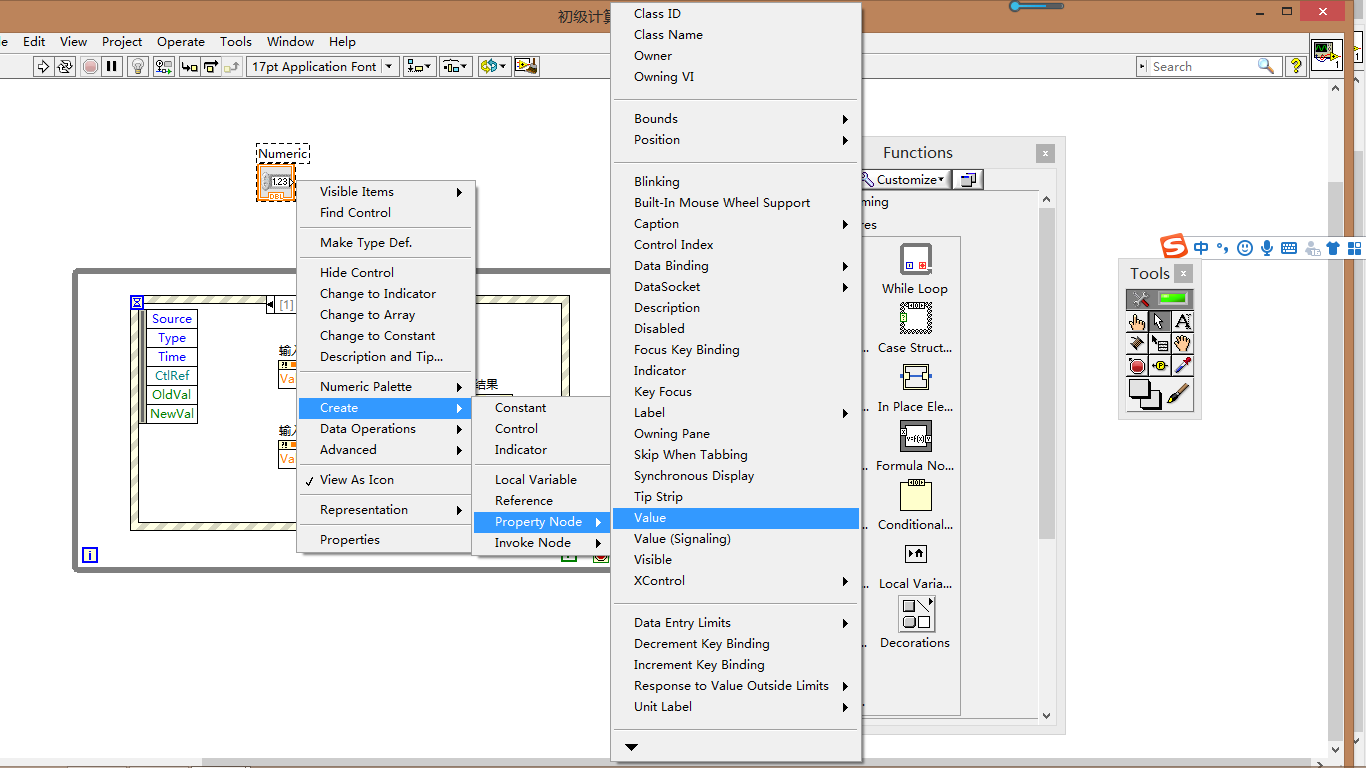1366x768 pixels.
Task: Choose Value from the Property Node submenu
Action: pyautogui.click(x=649, y=518)
